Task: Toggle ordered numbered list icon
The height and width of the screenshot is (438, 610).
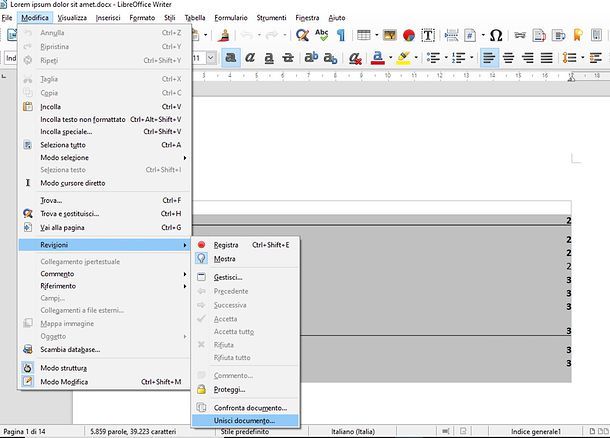Action: 459,58
